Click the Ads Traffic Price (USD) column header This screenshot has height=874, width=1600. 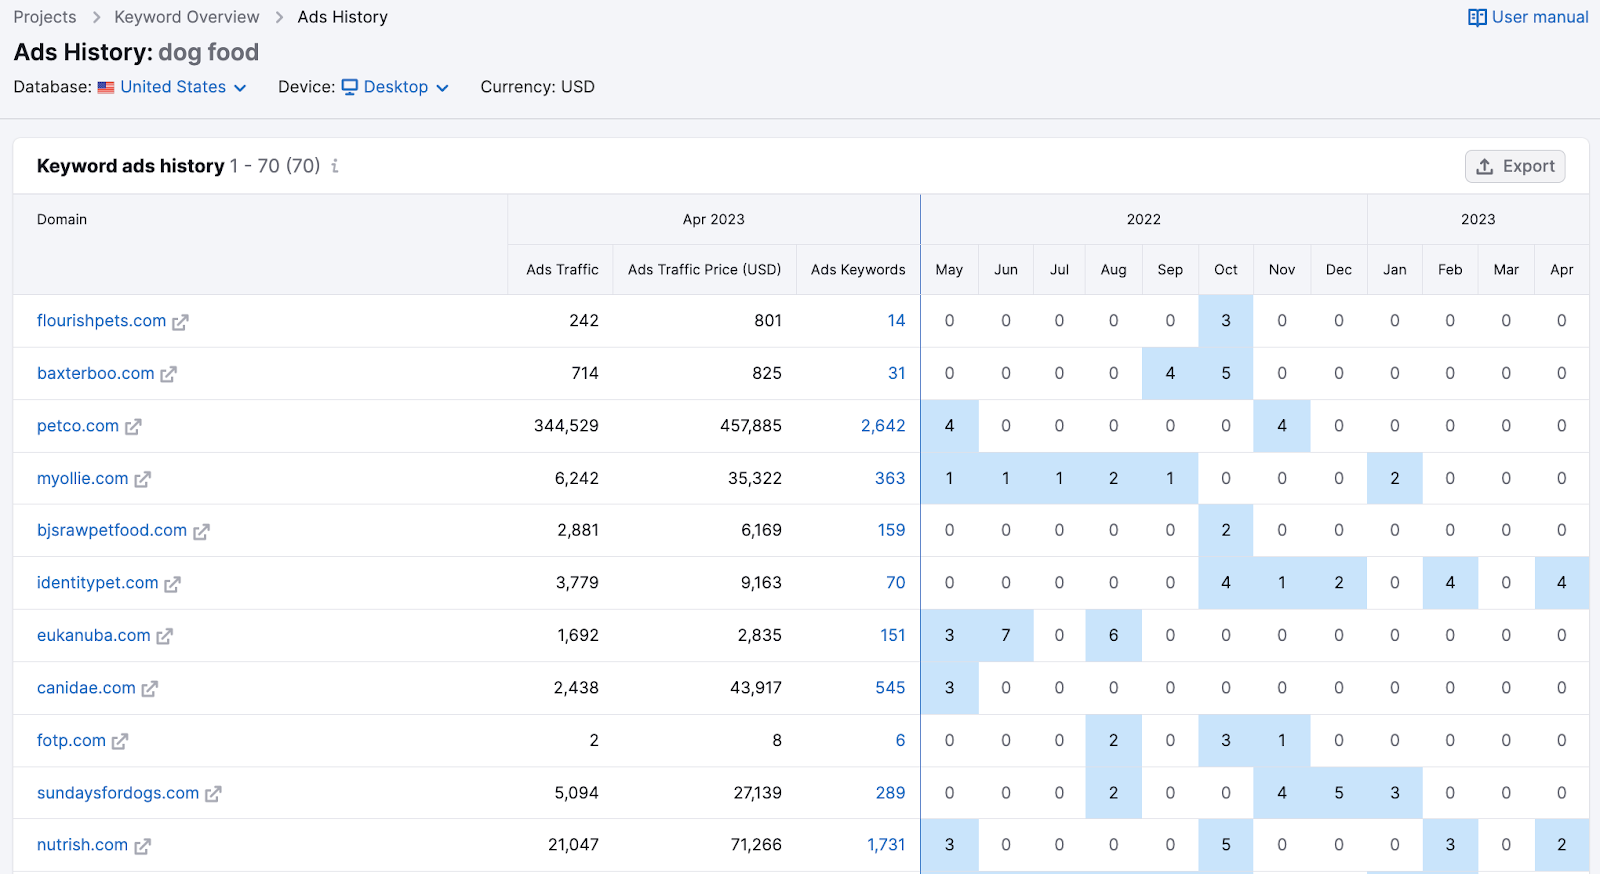[x=705, y=270]
